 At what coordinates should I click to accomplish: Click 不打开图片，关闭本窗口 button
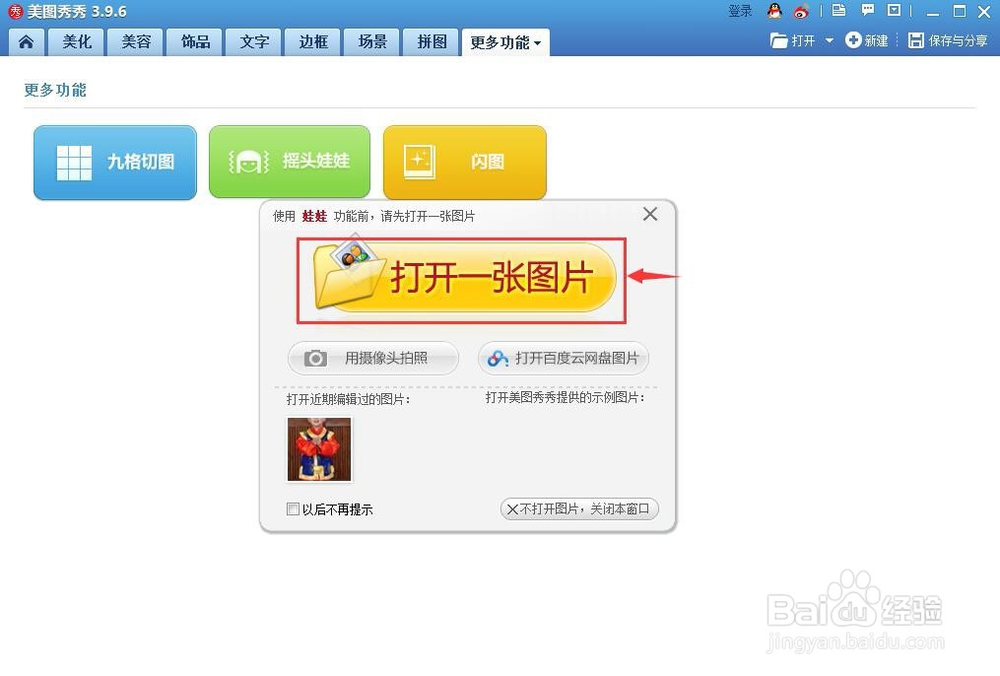tap(579, 509)
